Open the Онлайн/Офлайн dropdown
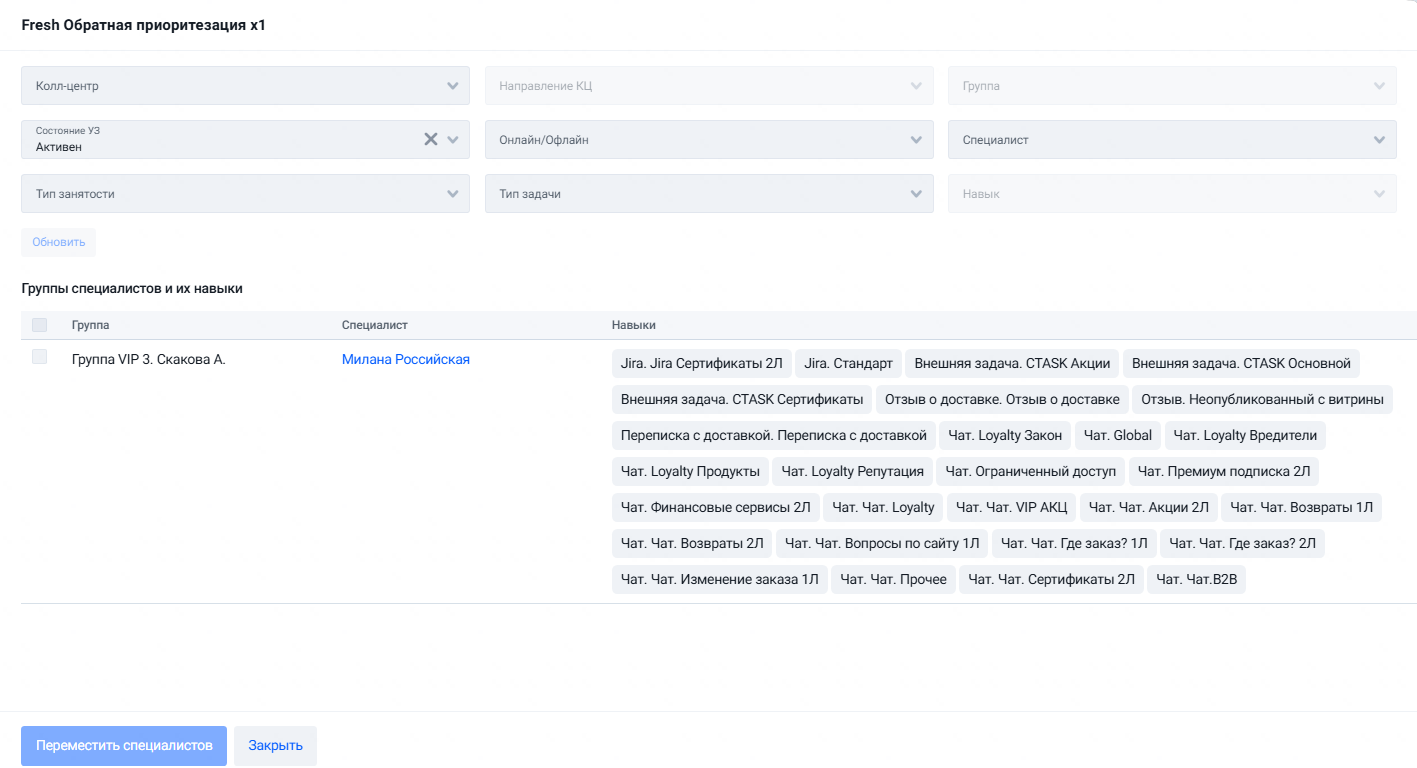This screenshot has height=768, width=1417. pos(709,140)
